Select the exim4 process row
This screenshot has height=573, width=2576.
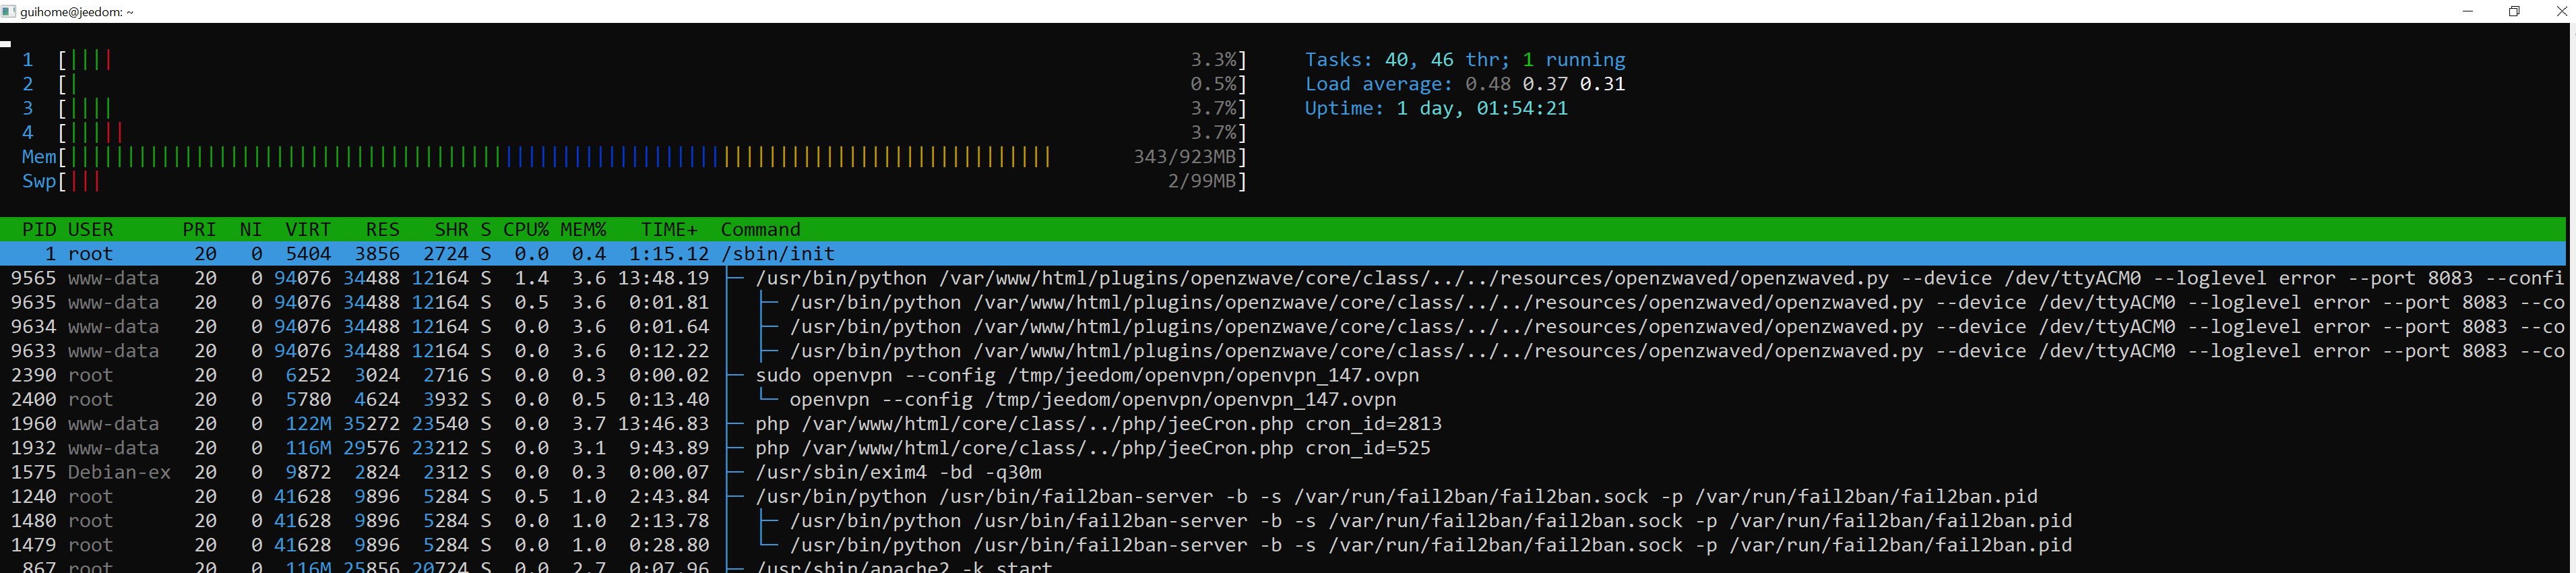click(1284, 472)
